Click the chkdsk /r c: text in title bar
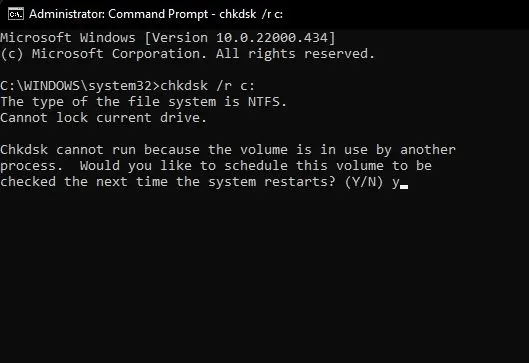Viewport: 529px width, 363px height. point(251,14)
